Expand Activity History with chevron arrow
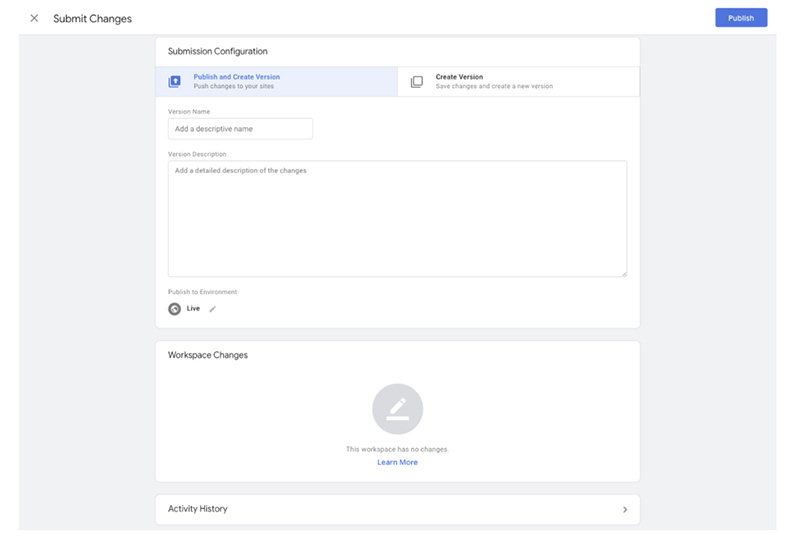 tap(625, 509)
